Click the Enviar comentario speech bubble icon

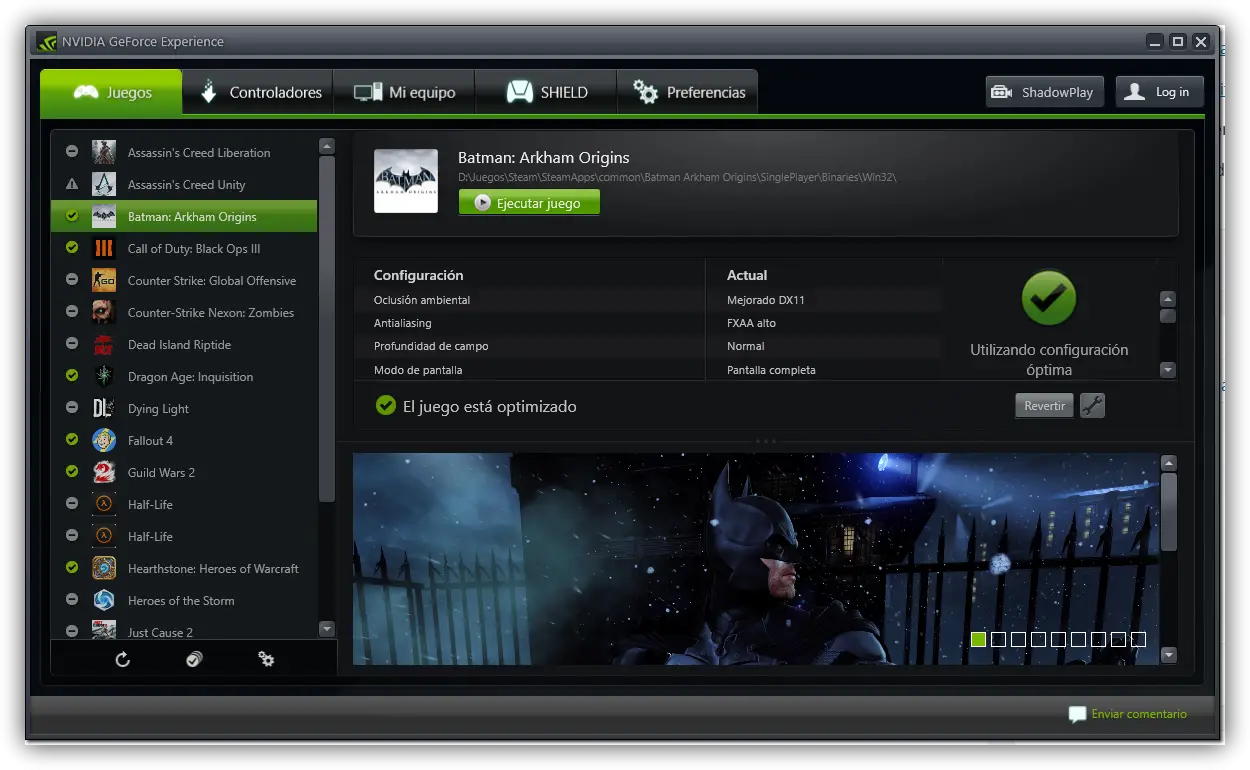(1077, 714)
